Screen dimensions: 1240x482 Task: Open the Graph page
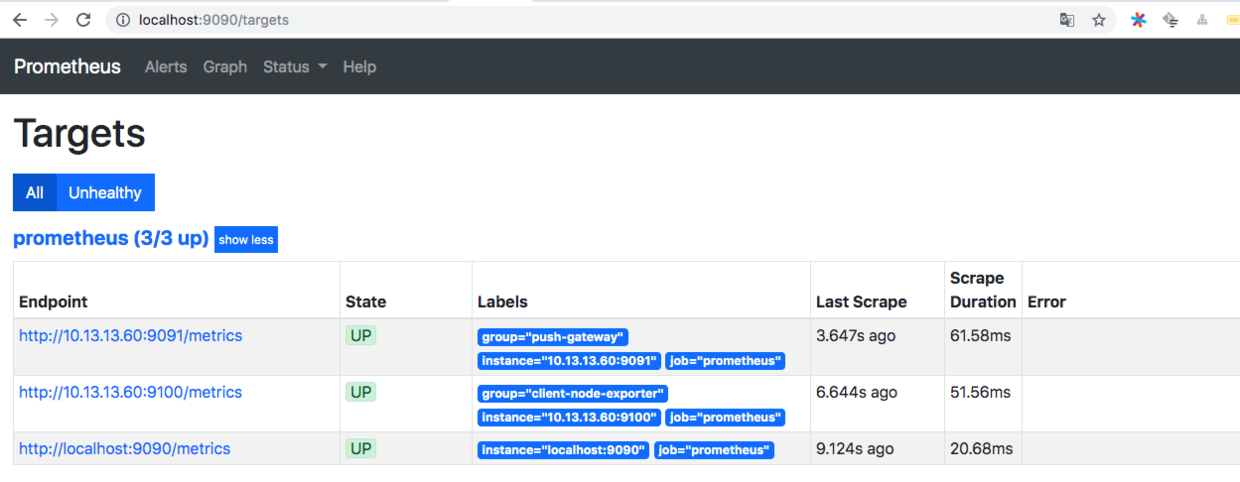pyautogui.click(x=225, y=67)
